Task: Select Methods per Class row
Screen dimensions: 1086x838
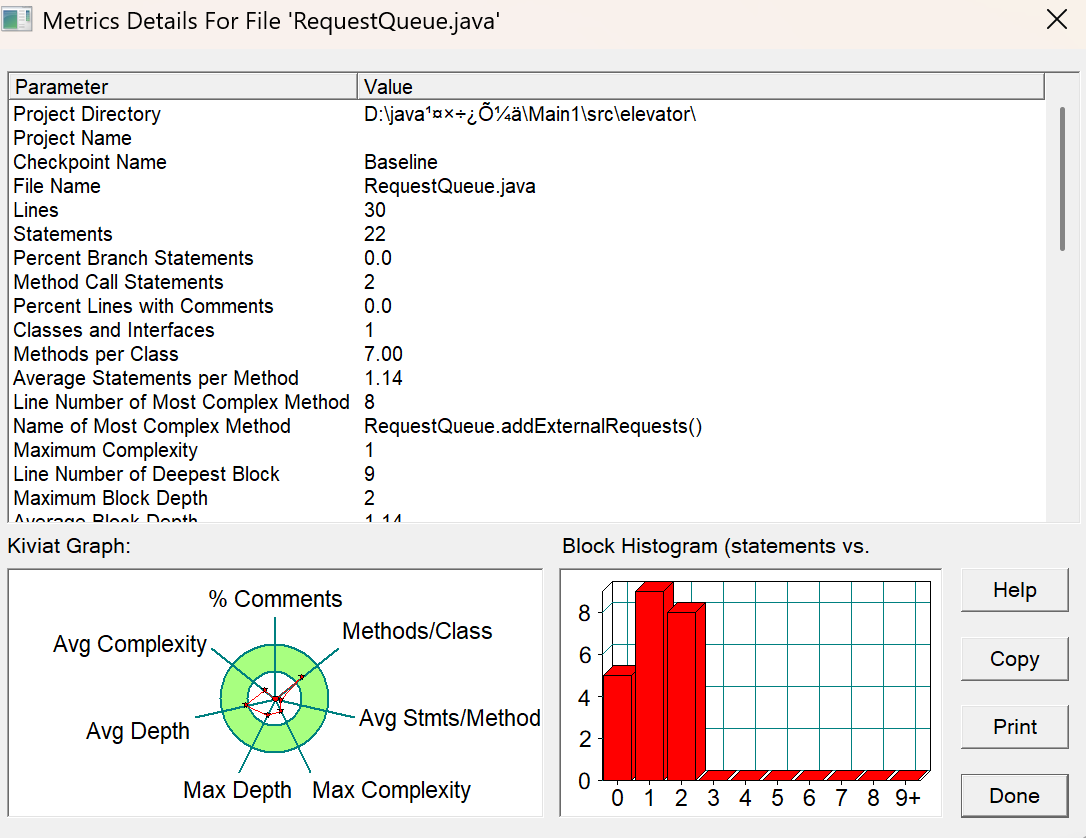Action: click(x=526, y=354)
